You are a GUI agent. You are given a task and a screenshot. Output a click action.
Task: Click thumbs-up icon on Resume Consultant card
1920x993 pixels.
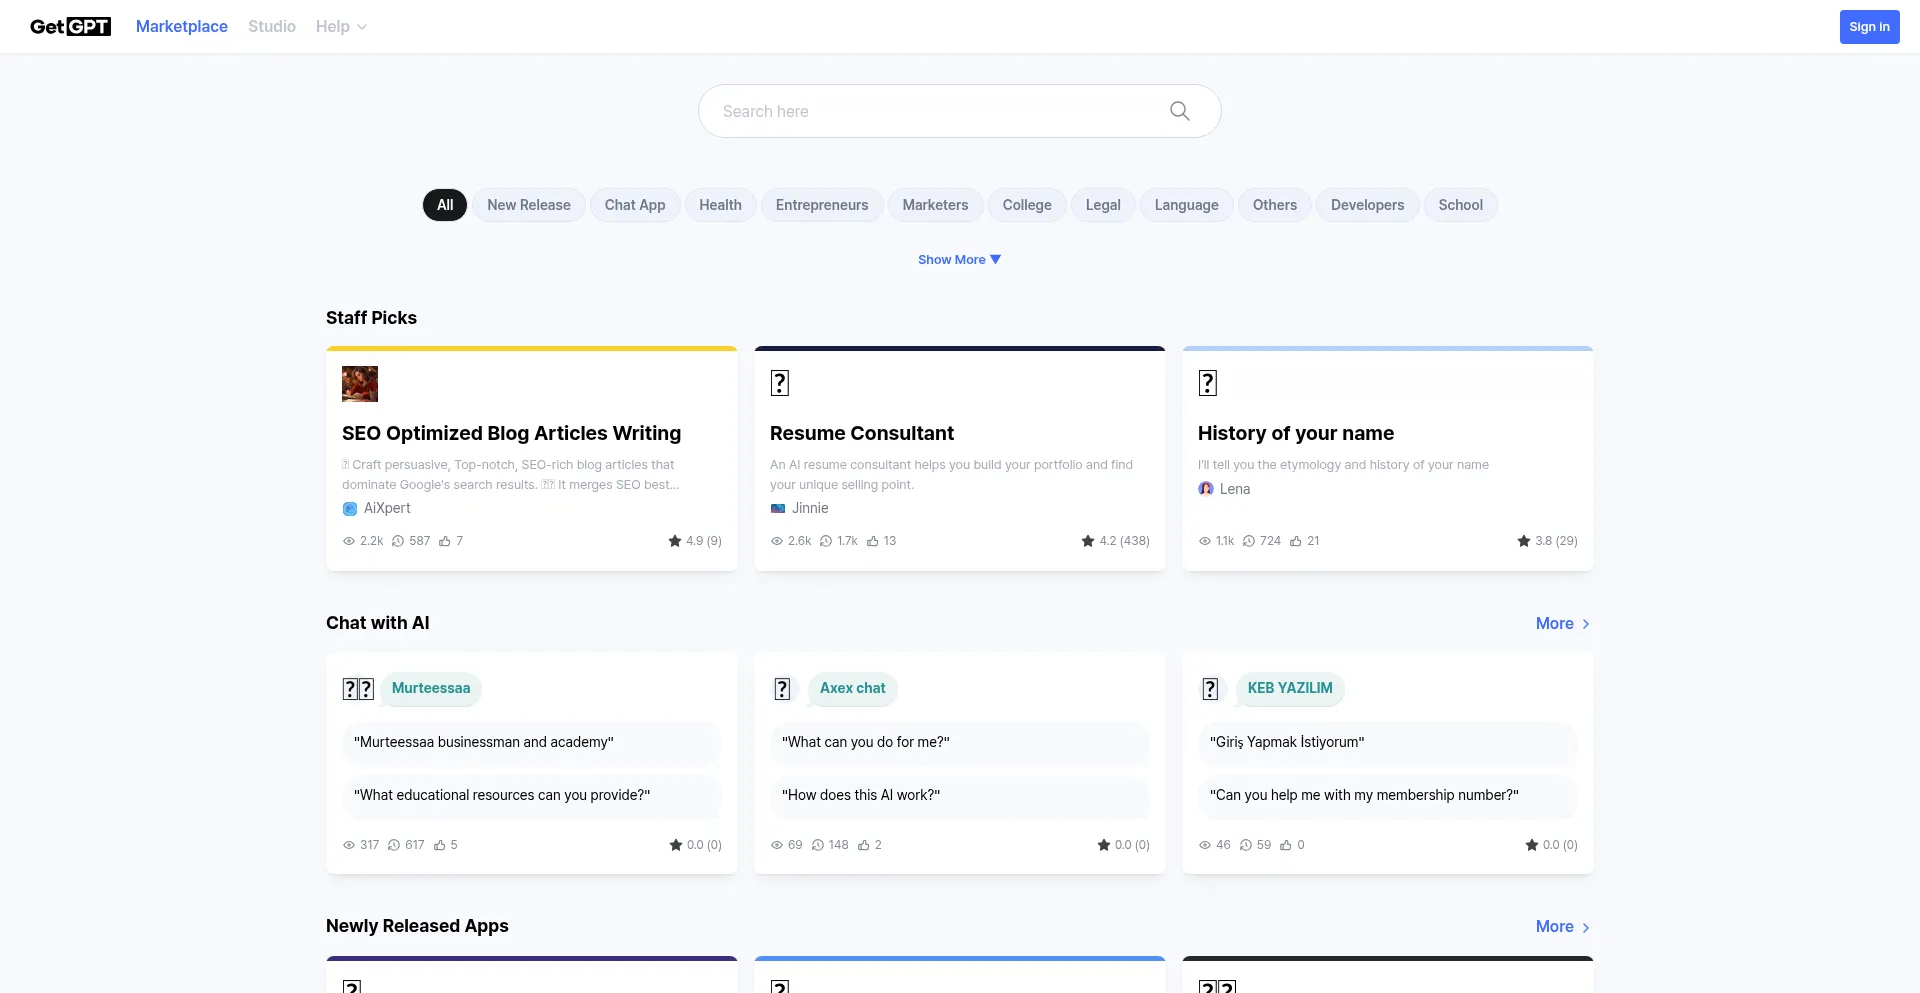873,541
